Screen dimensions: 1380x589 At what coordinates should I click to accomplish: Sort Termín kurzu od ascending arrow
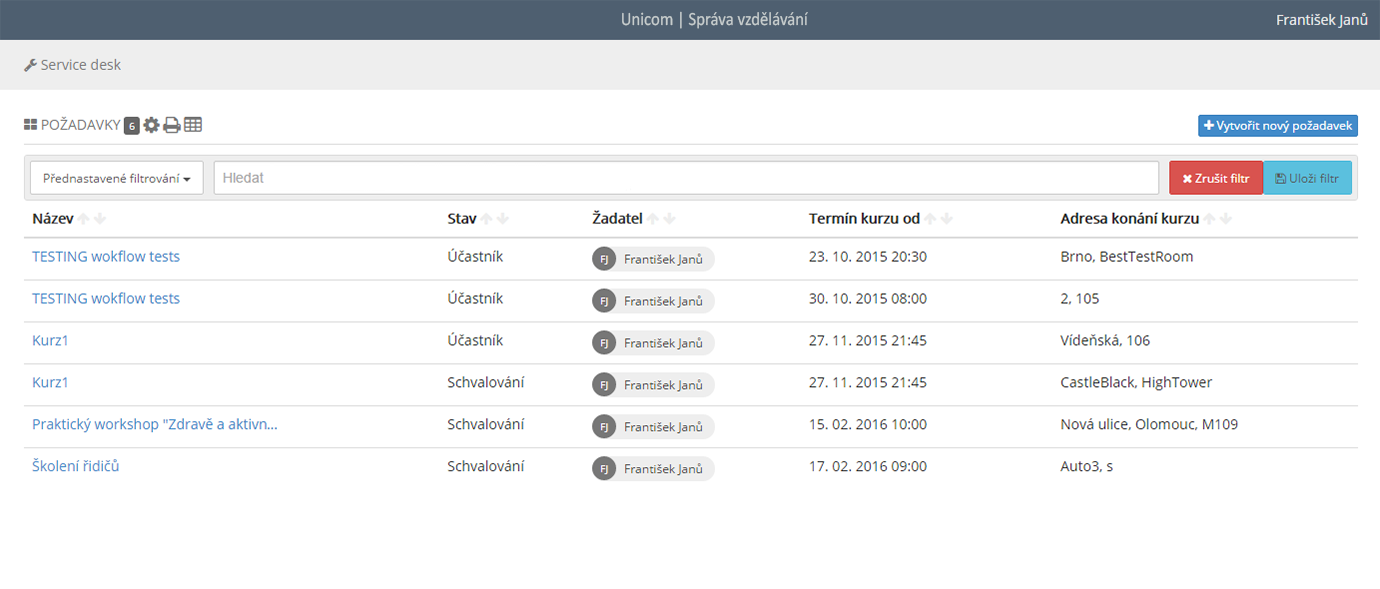(930, 219)
